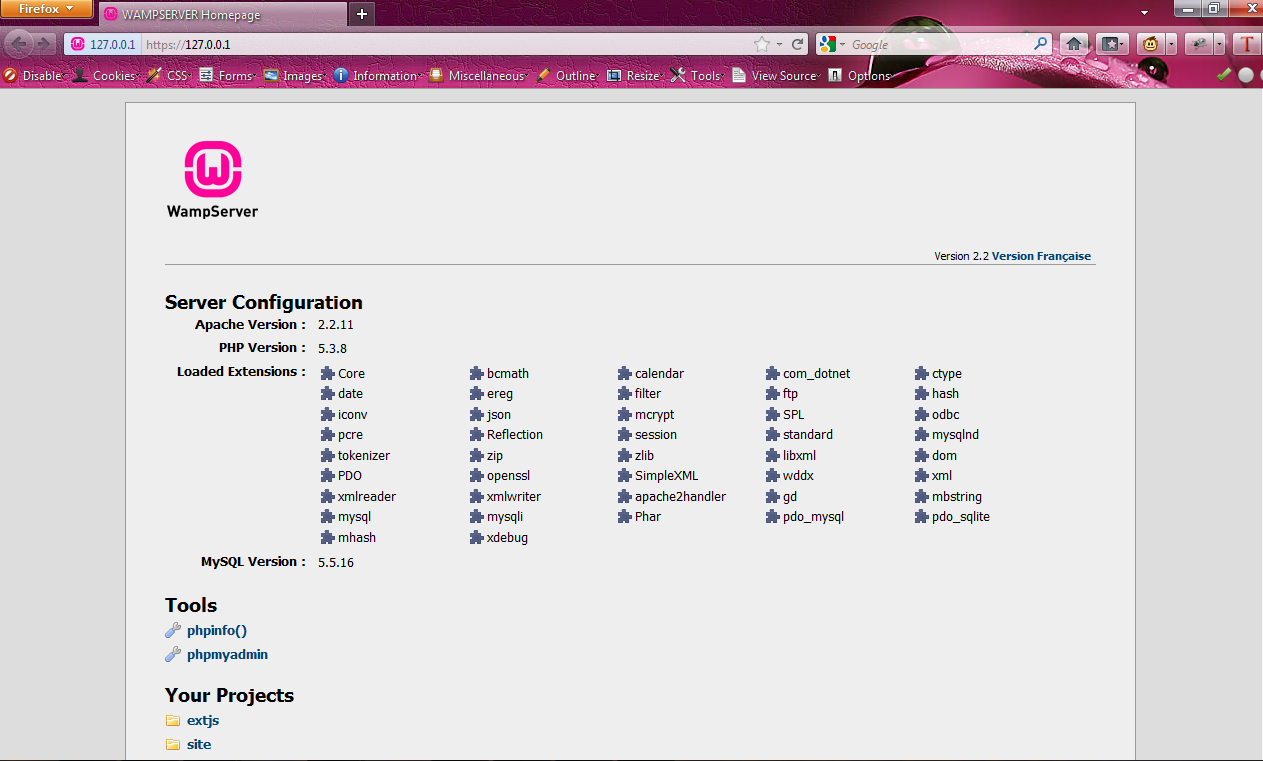Expand the Greasemonkey dropdown arrow
The image size is (1263, 761).
pyautogui.click(x=1171, y=44)
